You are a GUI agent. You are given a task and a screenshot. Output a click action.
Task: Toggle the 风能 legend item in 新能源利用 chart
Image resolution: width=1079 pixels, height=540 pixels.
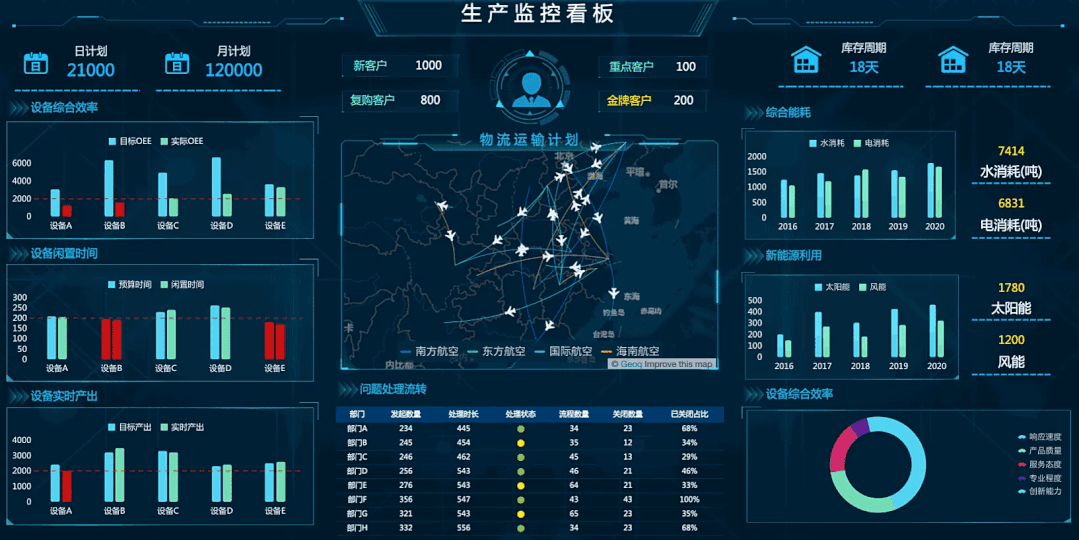click(873, 287)
